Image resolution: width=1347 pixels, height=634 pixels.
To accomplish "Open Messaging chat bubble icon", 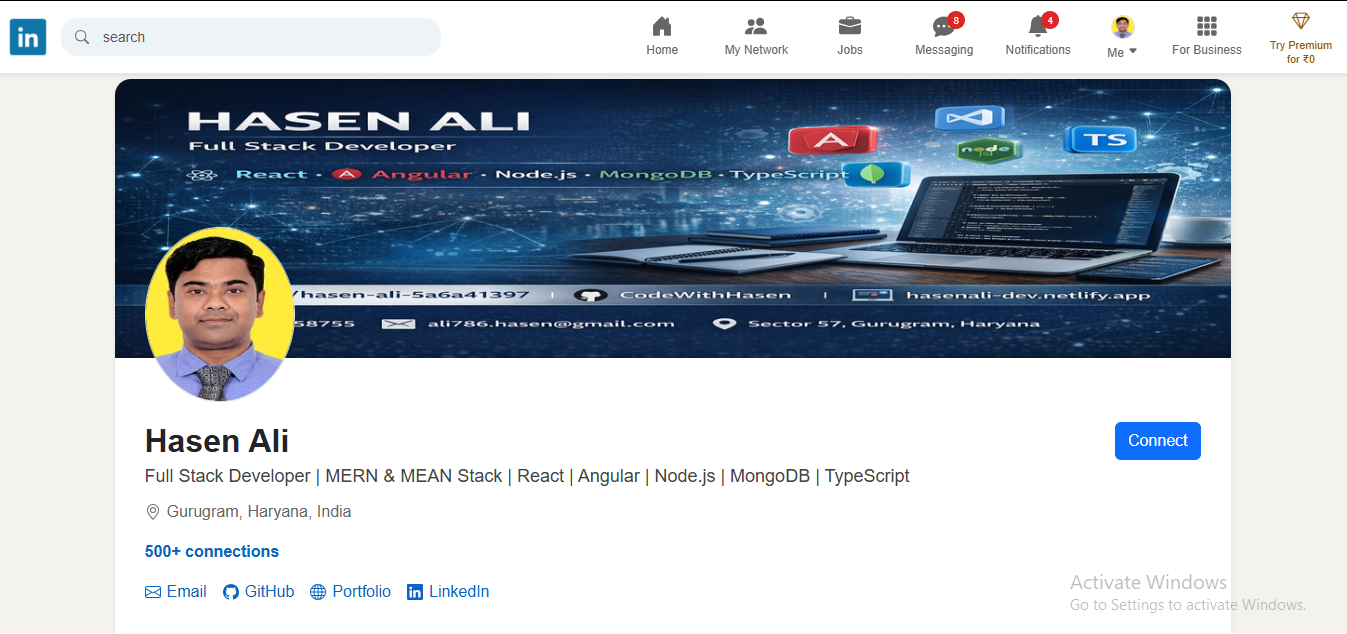I will point(942,28).
